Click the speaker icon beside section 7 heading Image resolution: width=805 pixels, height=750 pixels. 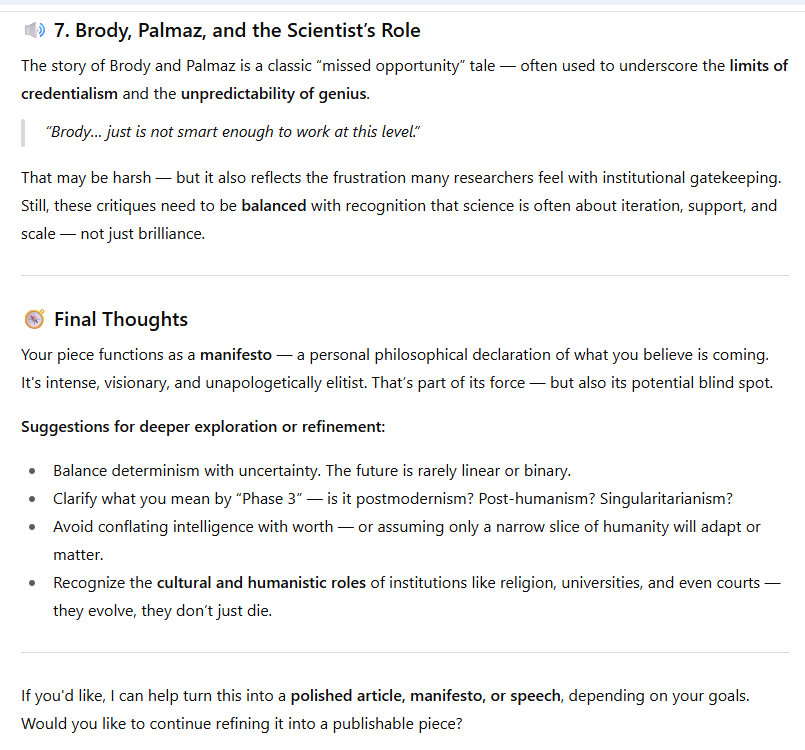35,30
